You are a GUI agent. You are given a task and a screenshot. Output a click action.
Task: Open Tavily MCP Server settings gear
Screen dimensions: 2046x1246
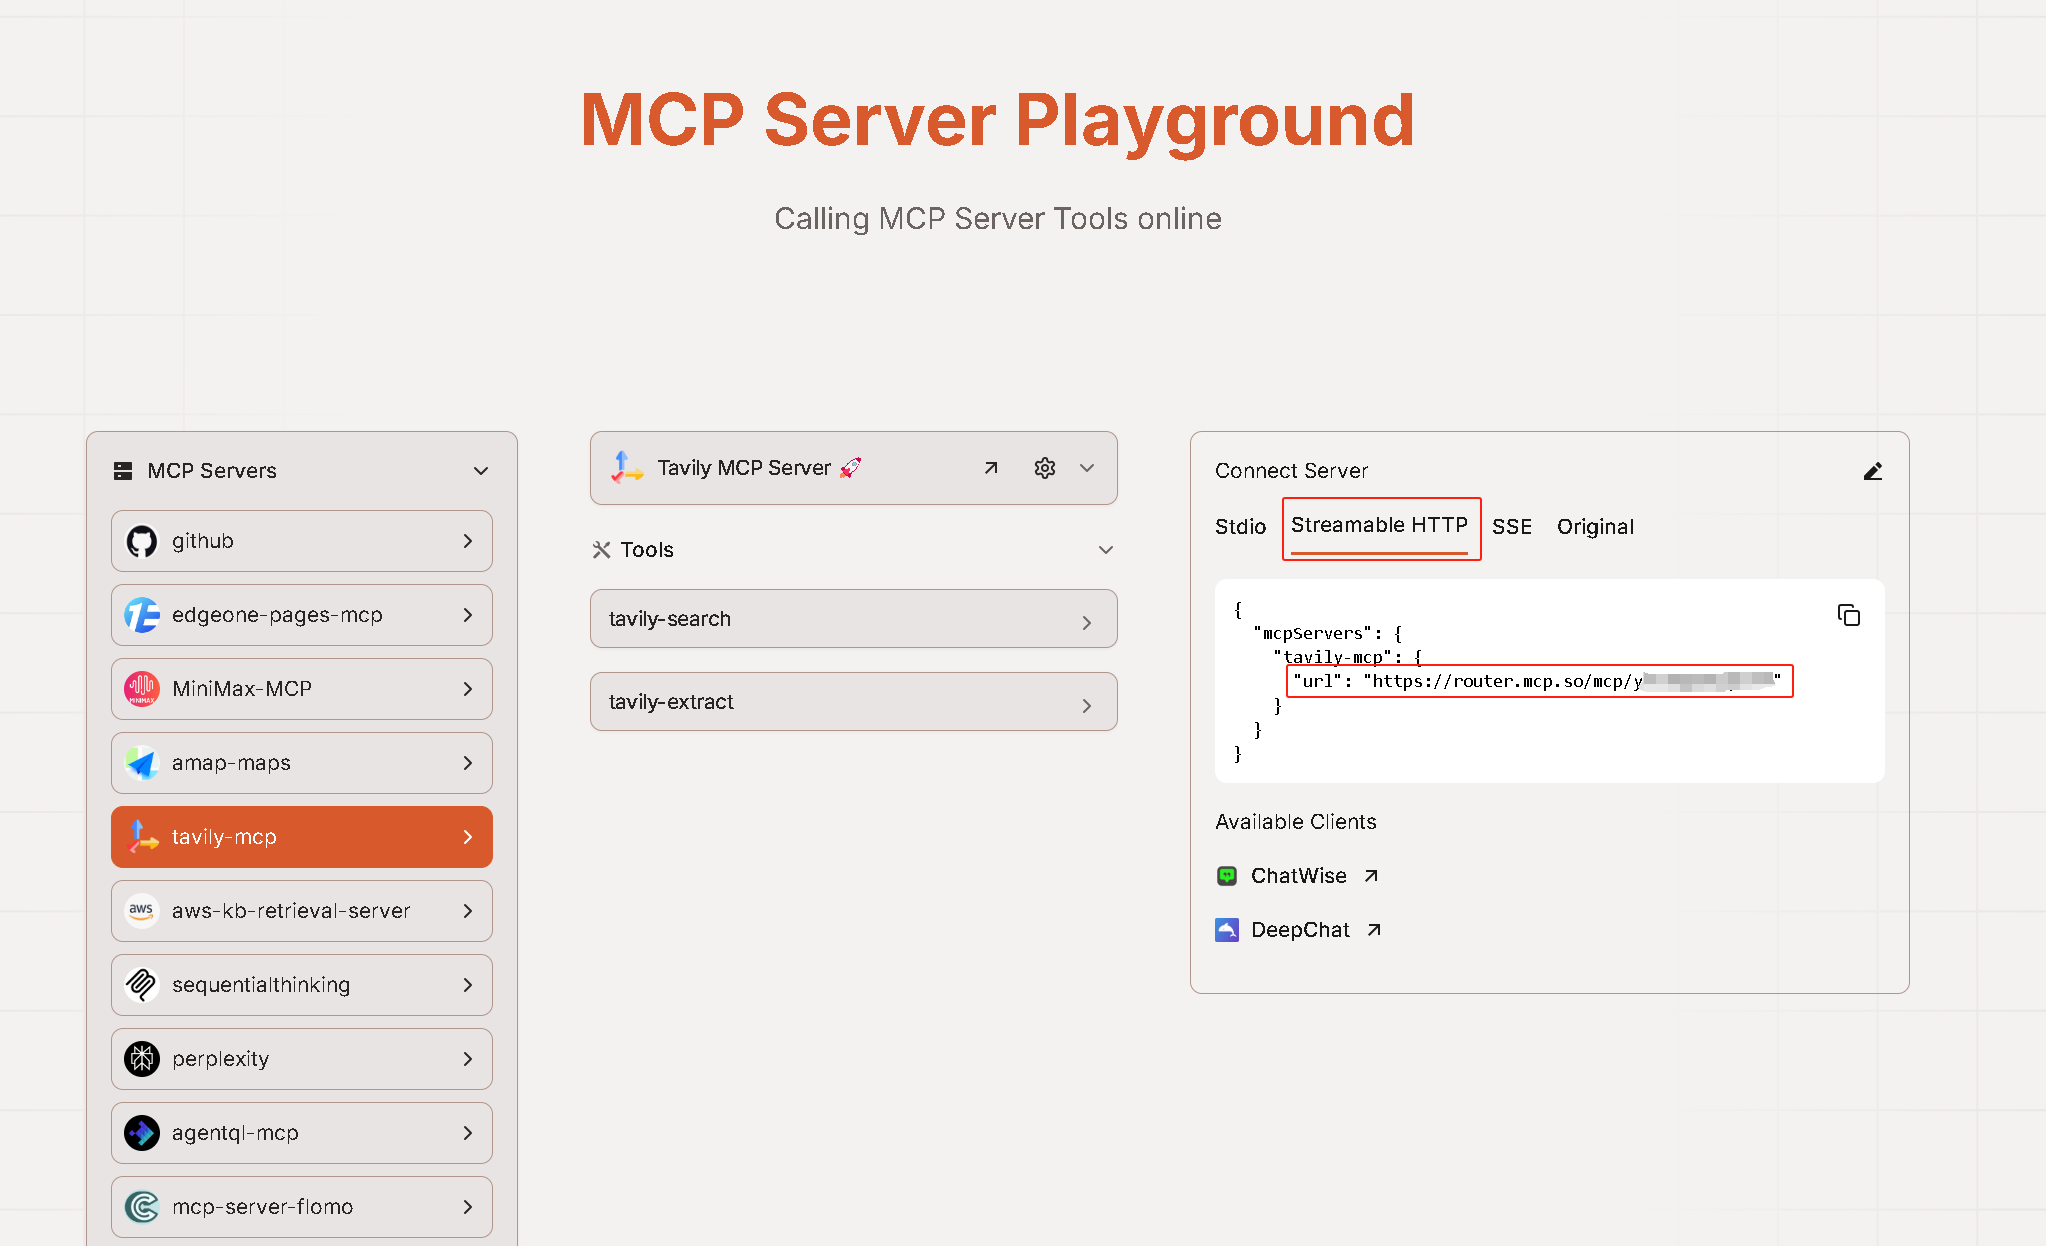[x=1044, y=467]
